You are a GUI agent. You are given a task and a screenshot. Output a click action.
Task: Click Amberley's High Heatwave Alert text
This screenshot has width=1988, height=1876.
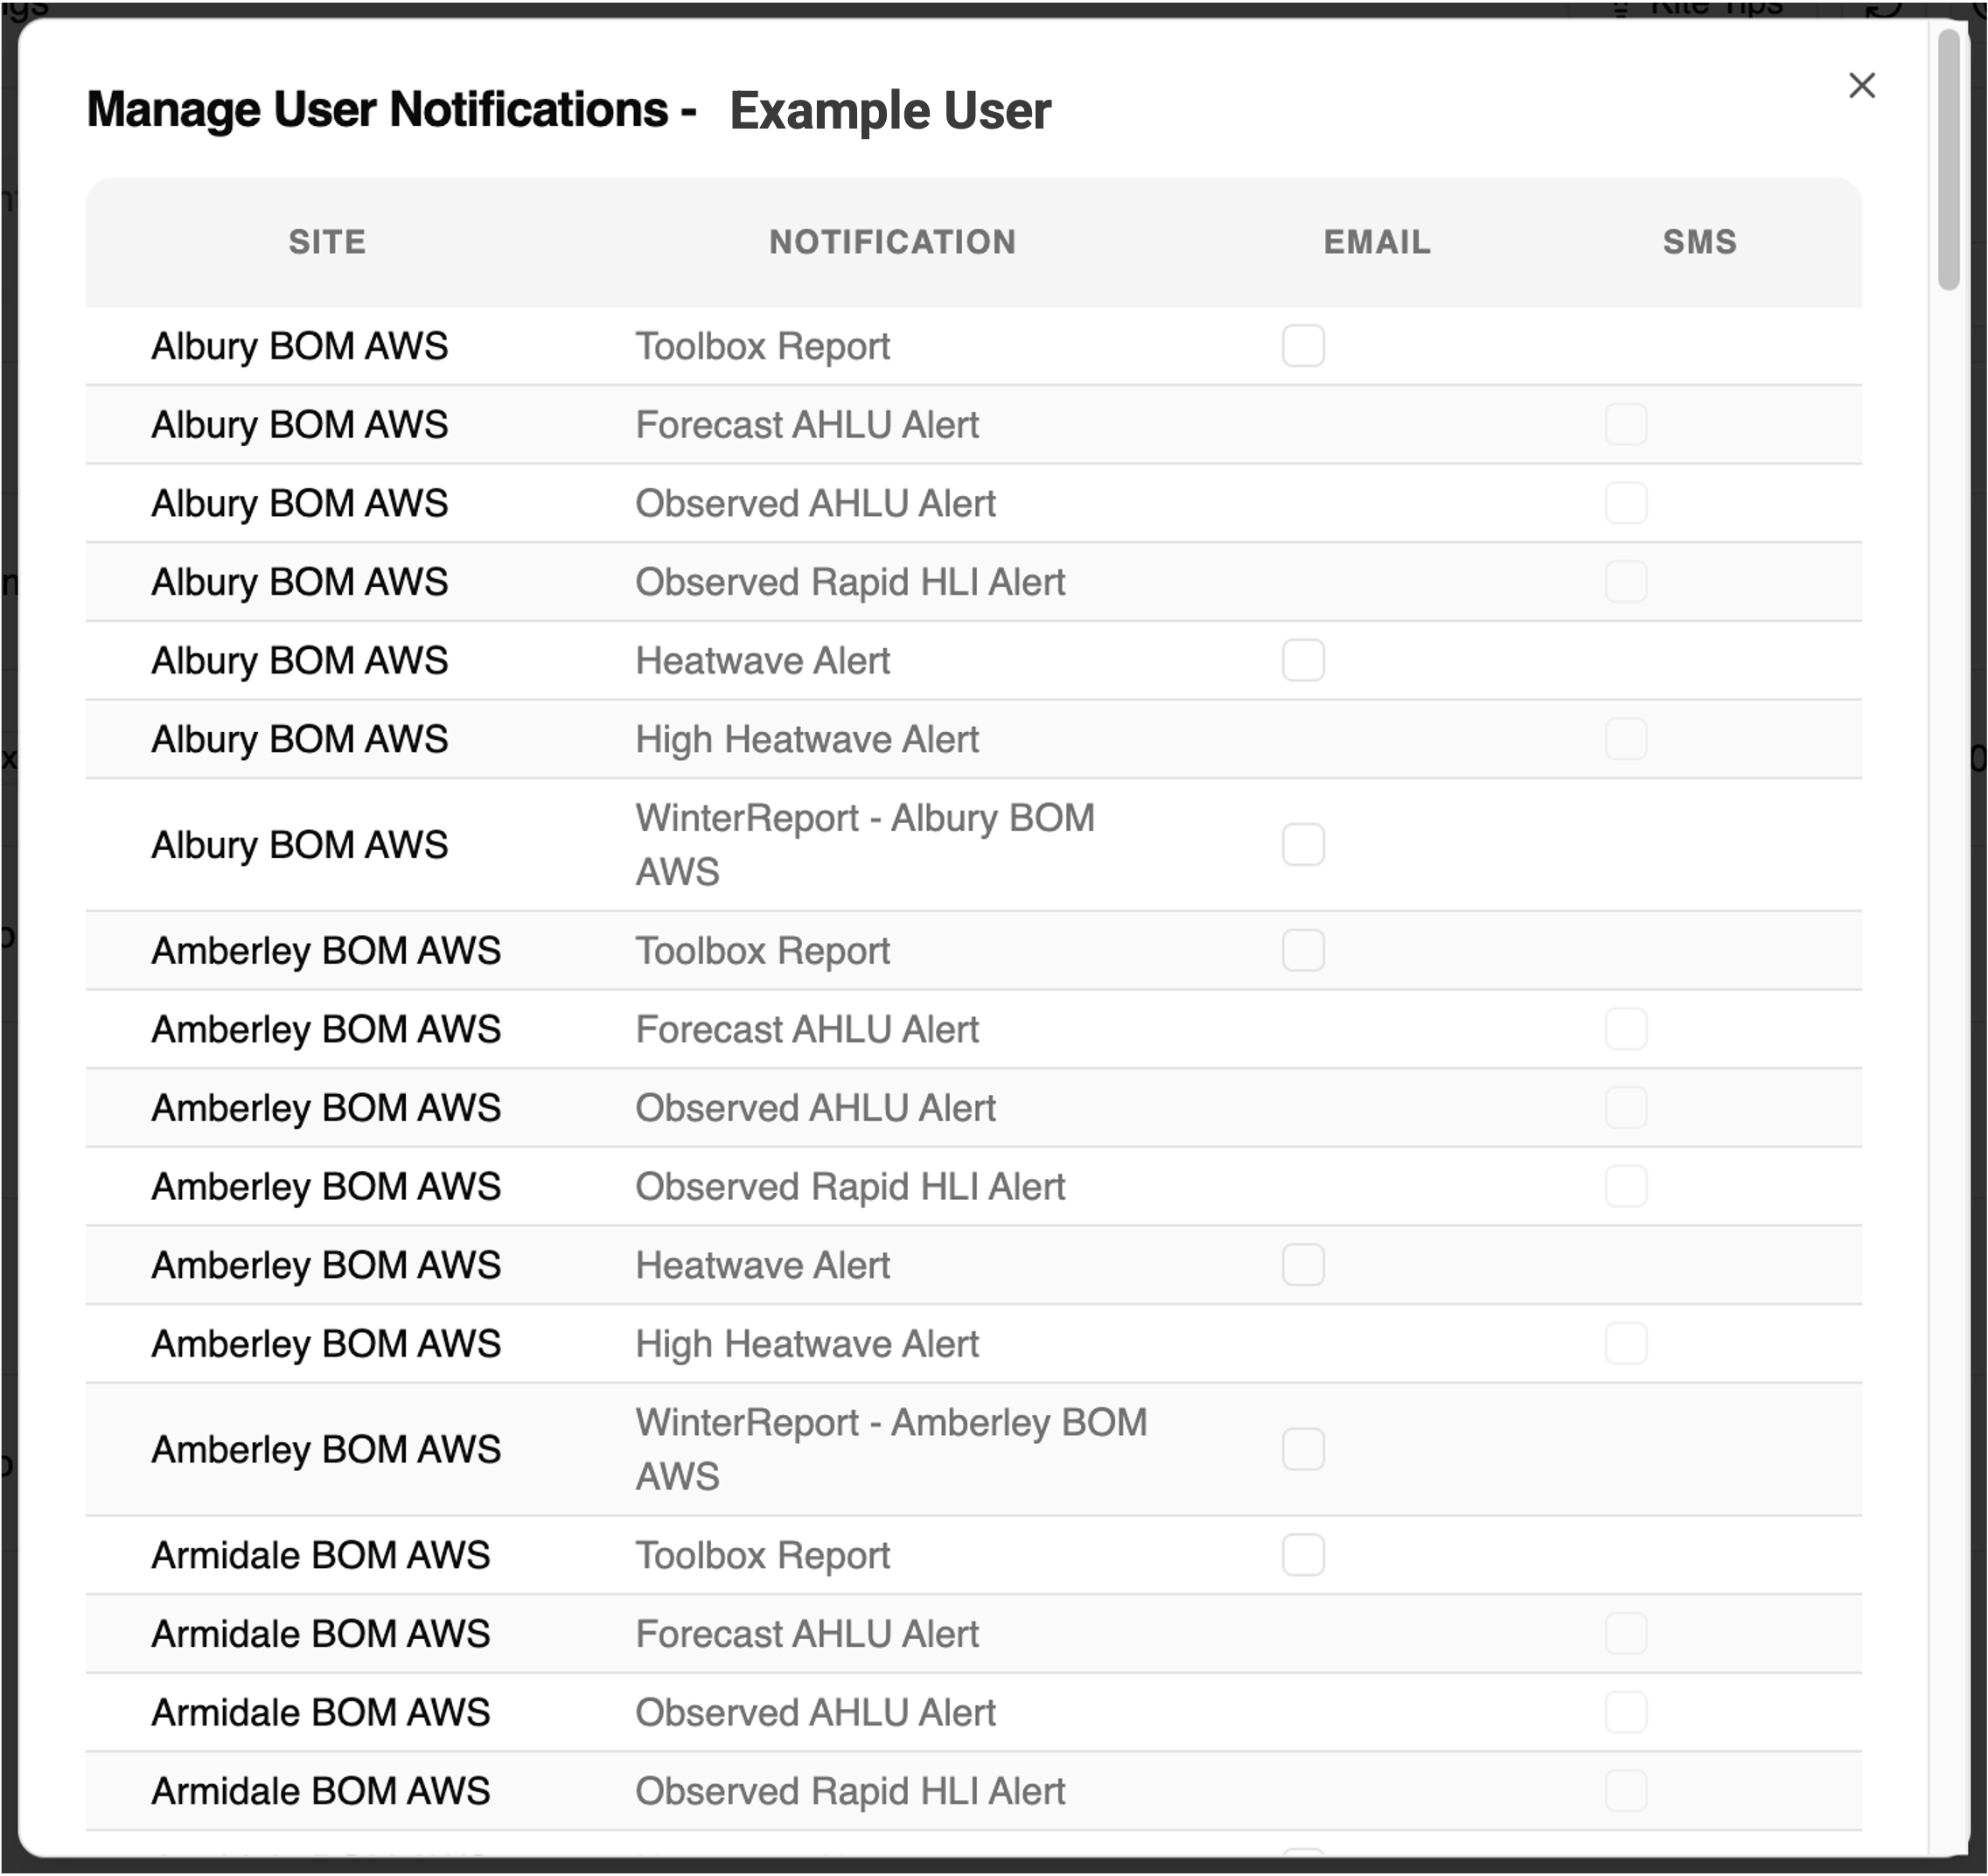pos(807,1344)
